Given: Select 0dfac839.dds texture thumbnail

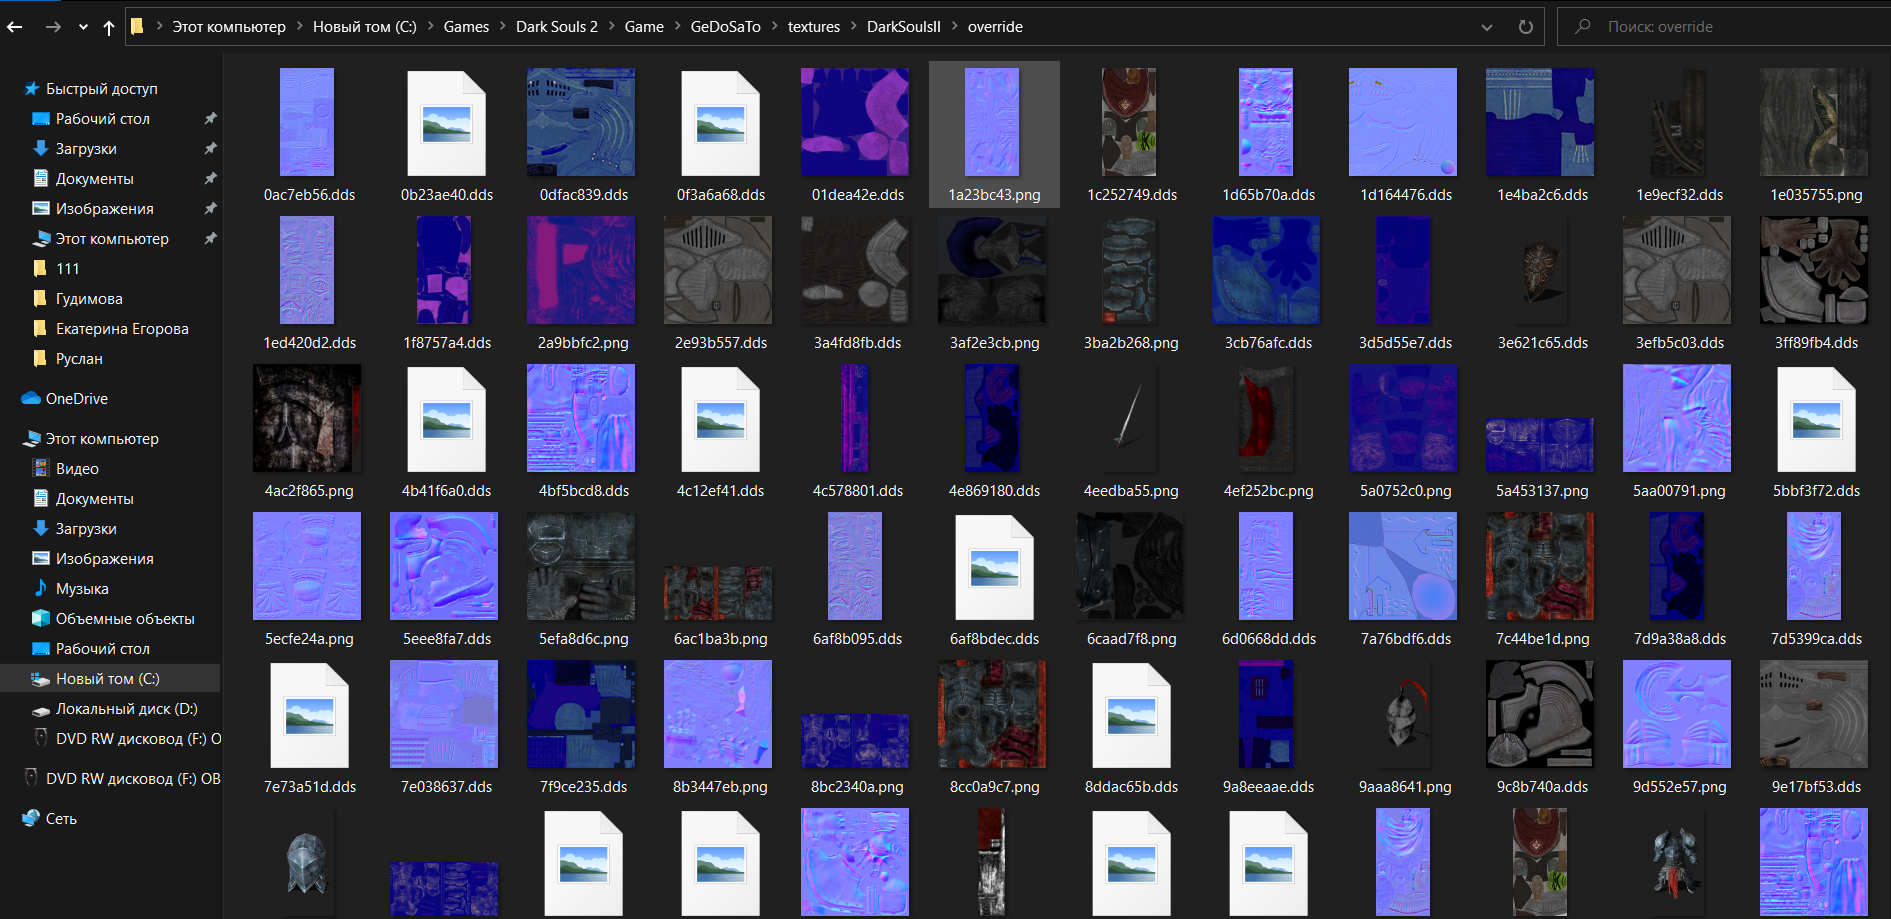Looking at the screenshot, I should [581, 122].
